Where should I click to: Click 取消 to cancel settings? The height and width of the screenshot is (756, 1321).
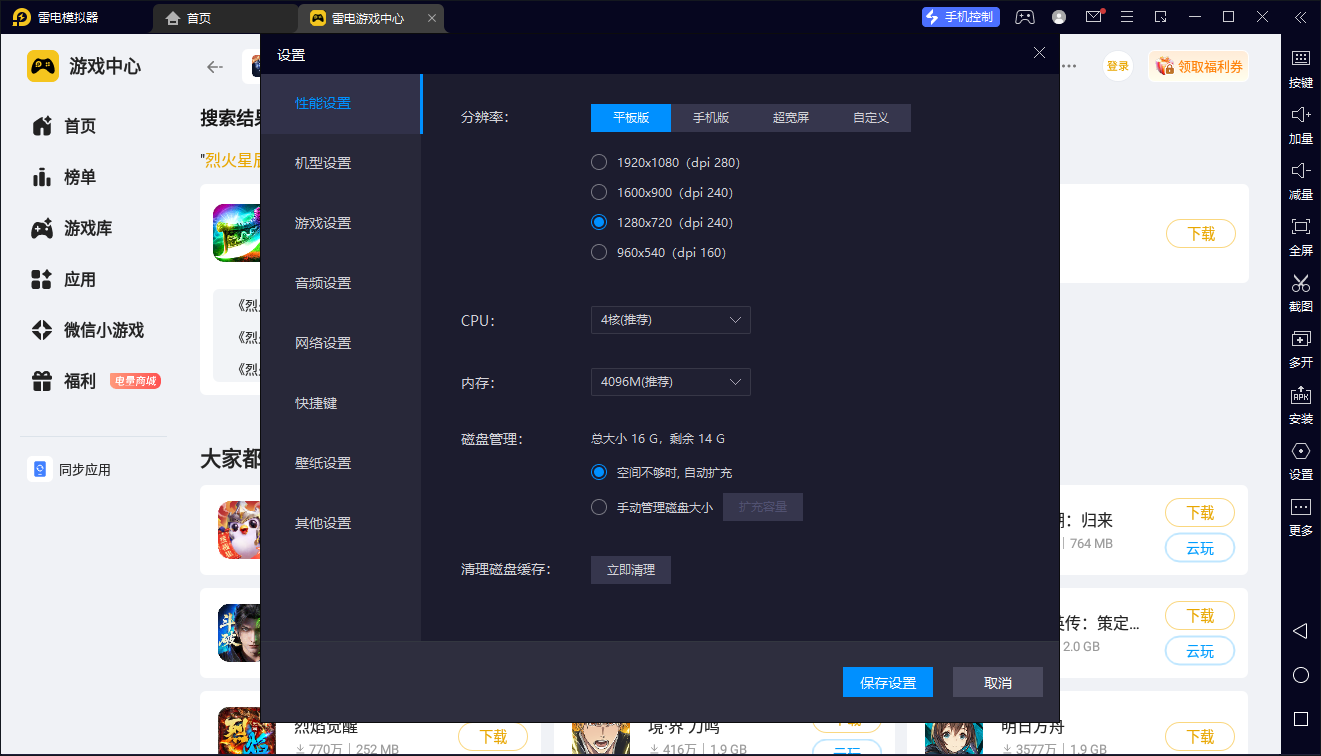pyautogui.click(x=998, y=682)
